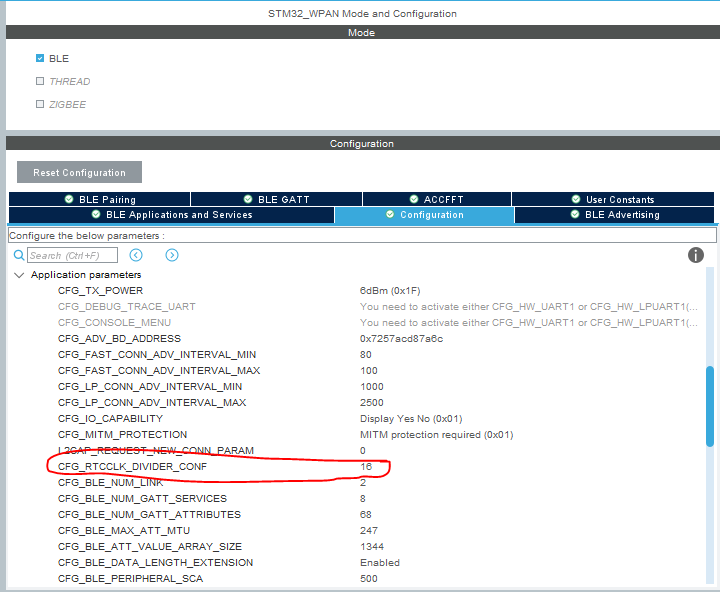
Task: Select CFG_CONSOLE_MENU parameter
Action: [x=114, y=322]
